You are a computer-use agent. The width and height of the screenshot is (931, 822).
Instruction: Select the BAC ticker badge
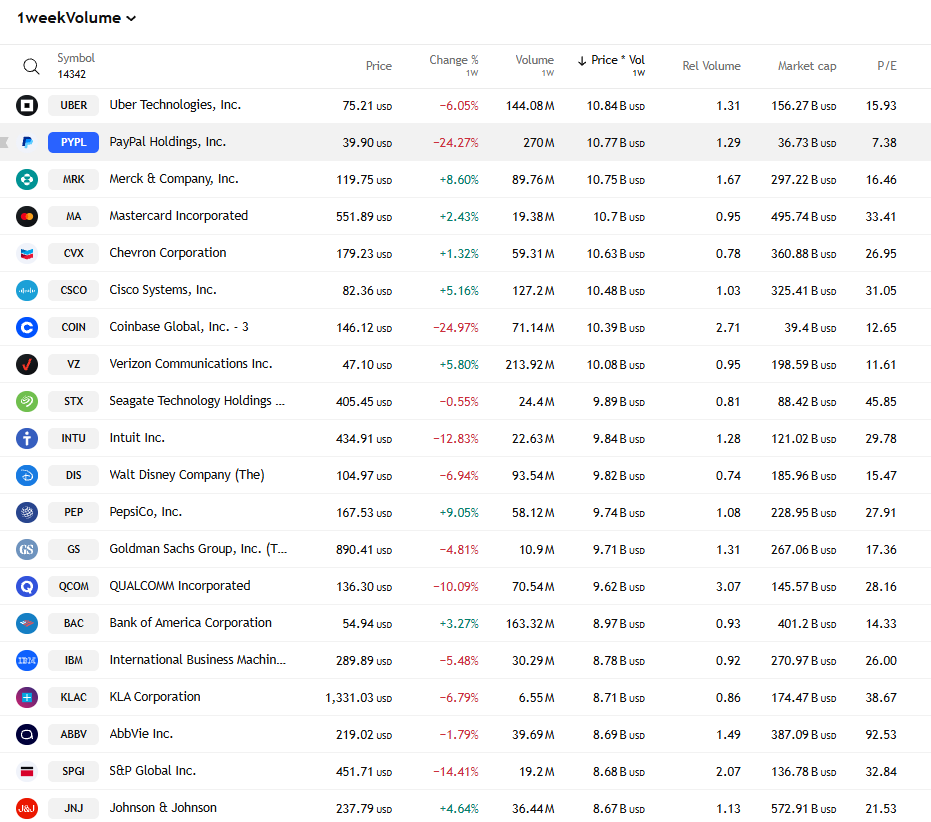pyautogui.click(x=74, y=623)
